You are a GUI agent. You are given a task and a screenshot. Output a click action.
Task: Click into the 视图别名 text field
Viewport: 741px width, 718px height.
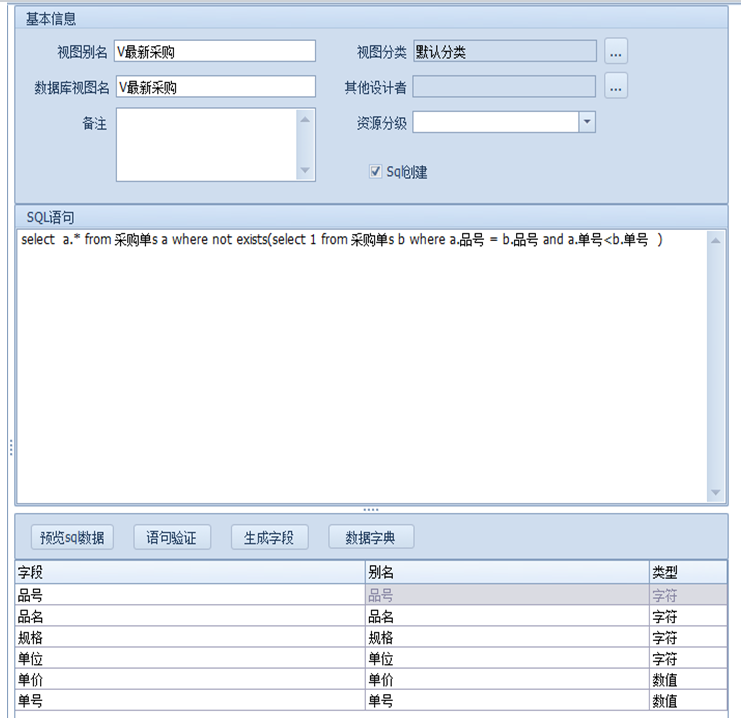(x=215, y=52)
